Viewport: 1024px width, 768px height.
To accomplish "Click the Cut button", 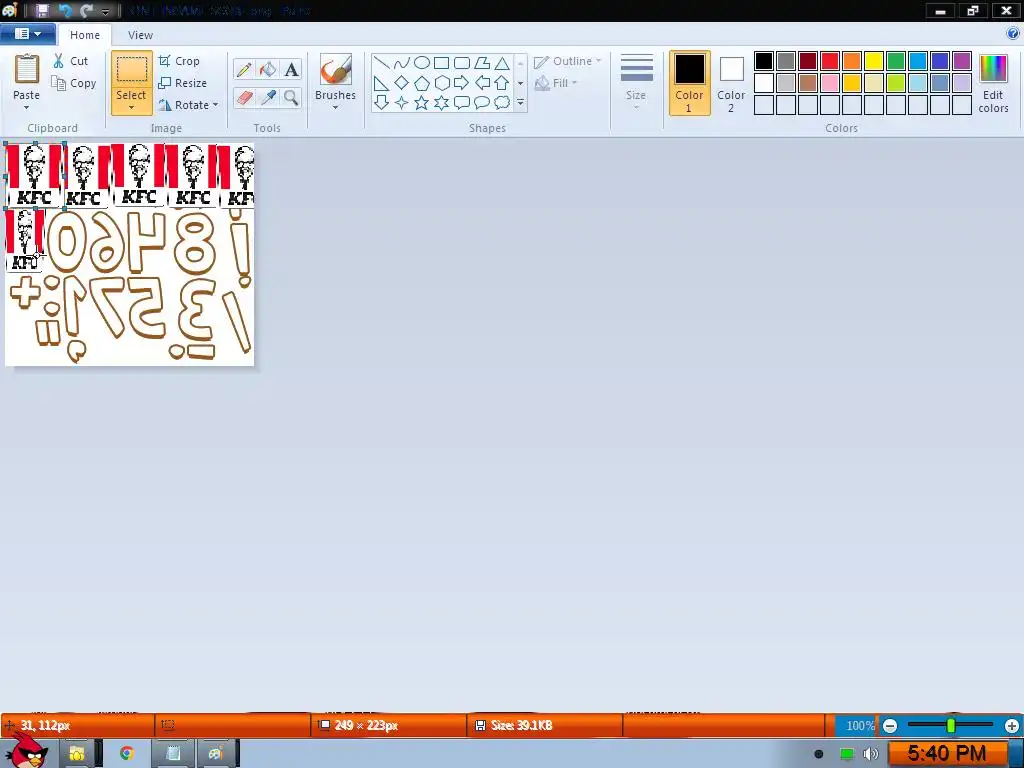I will [71, 61].
